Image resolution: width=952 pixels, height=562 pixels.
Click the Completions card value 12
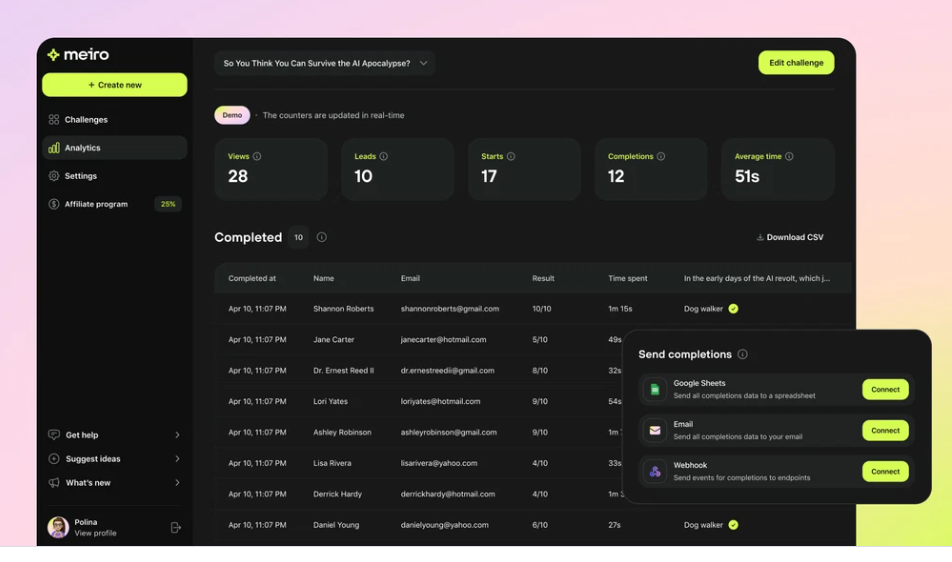coord(616,177)
